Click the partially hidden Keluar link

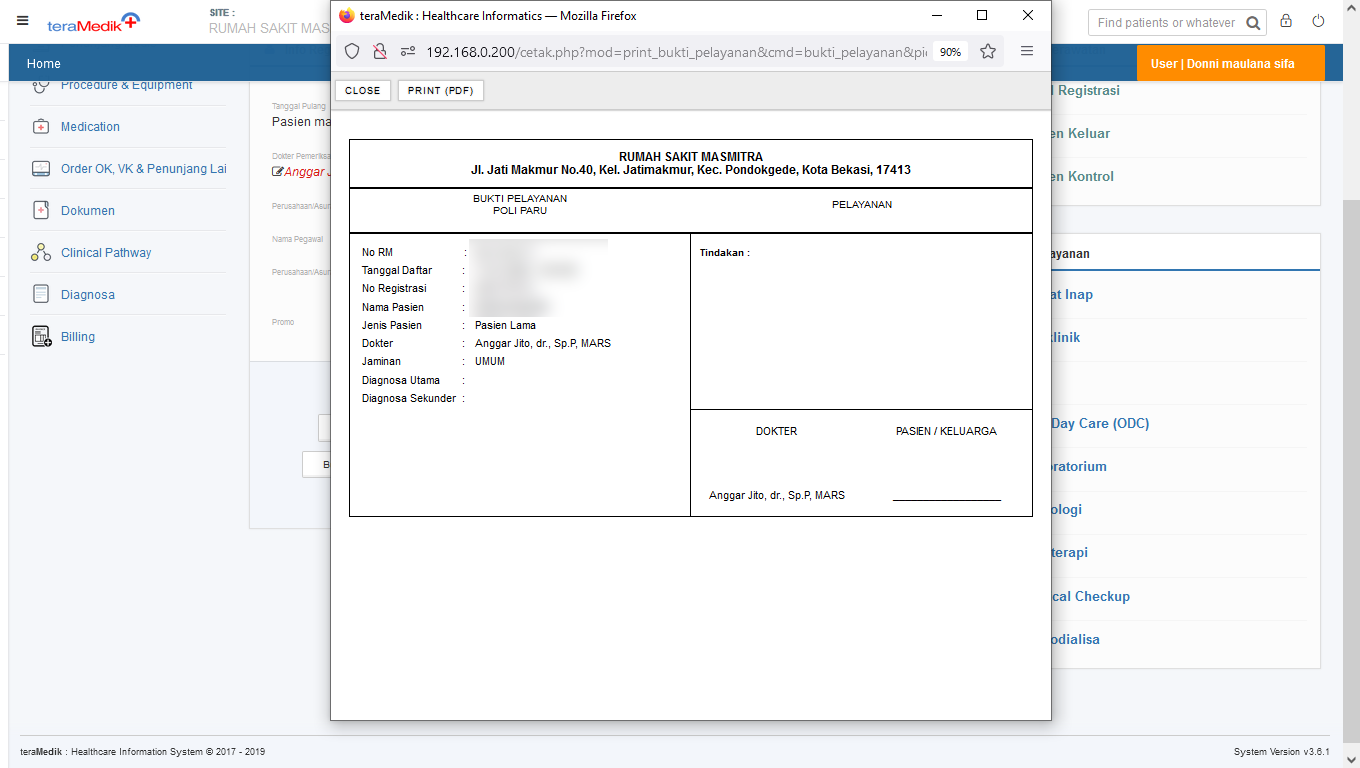(1081, 133)
